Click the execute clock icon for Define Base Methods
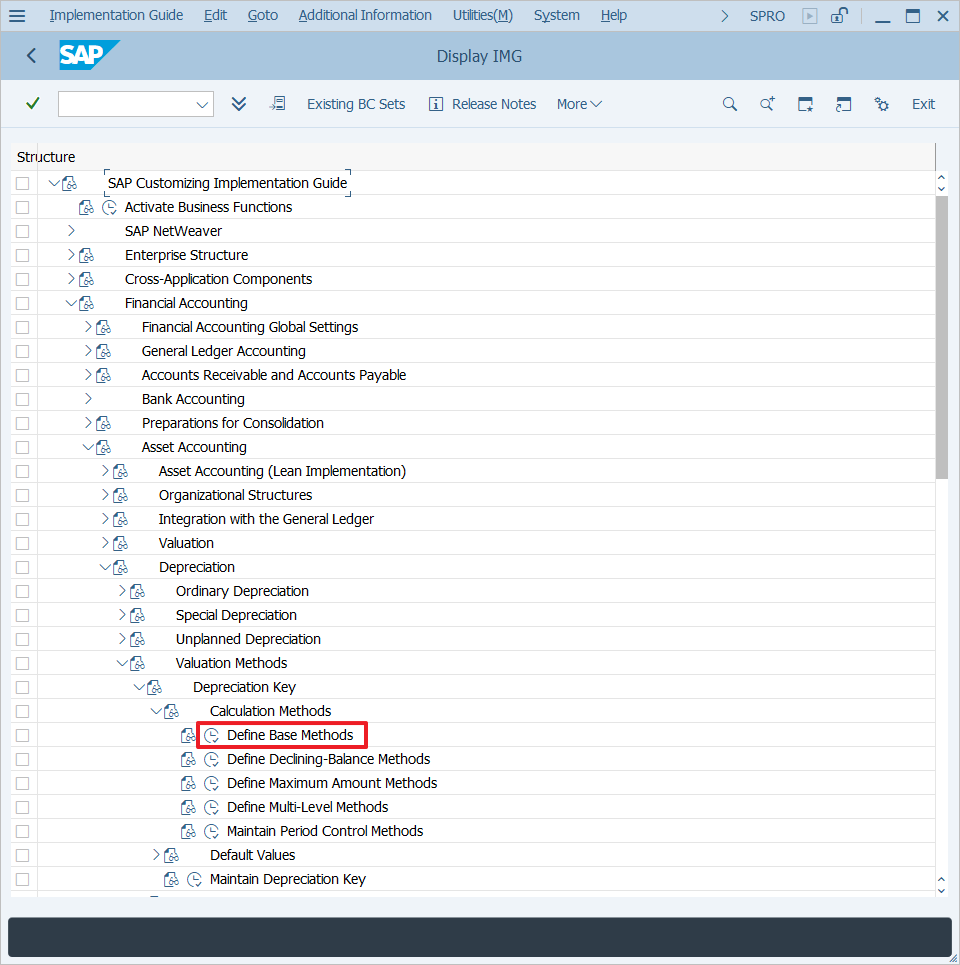This screenshot has height=965, width=960. (x=211, y=735)
